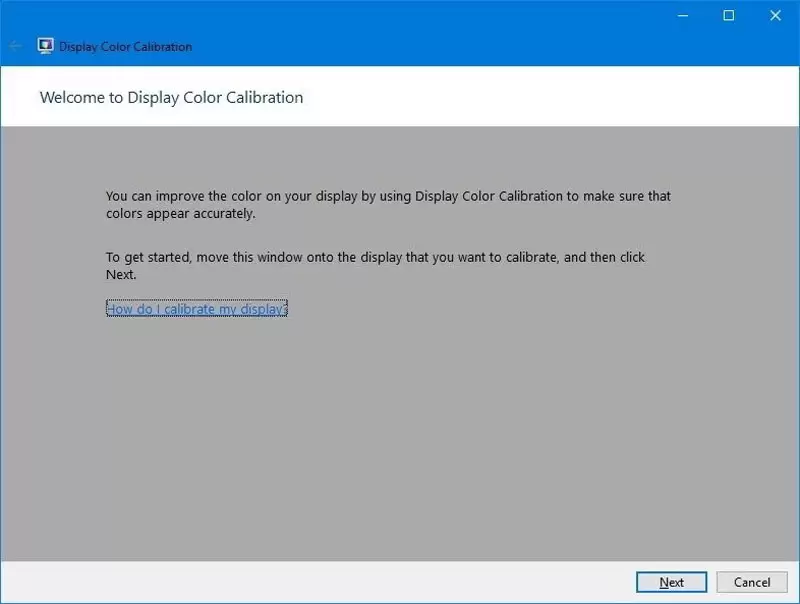Click the 'Welcome to Display Color Calibration' heading
Screen dimensions: 800x604
(171, 98)
